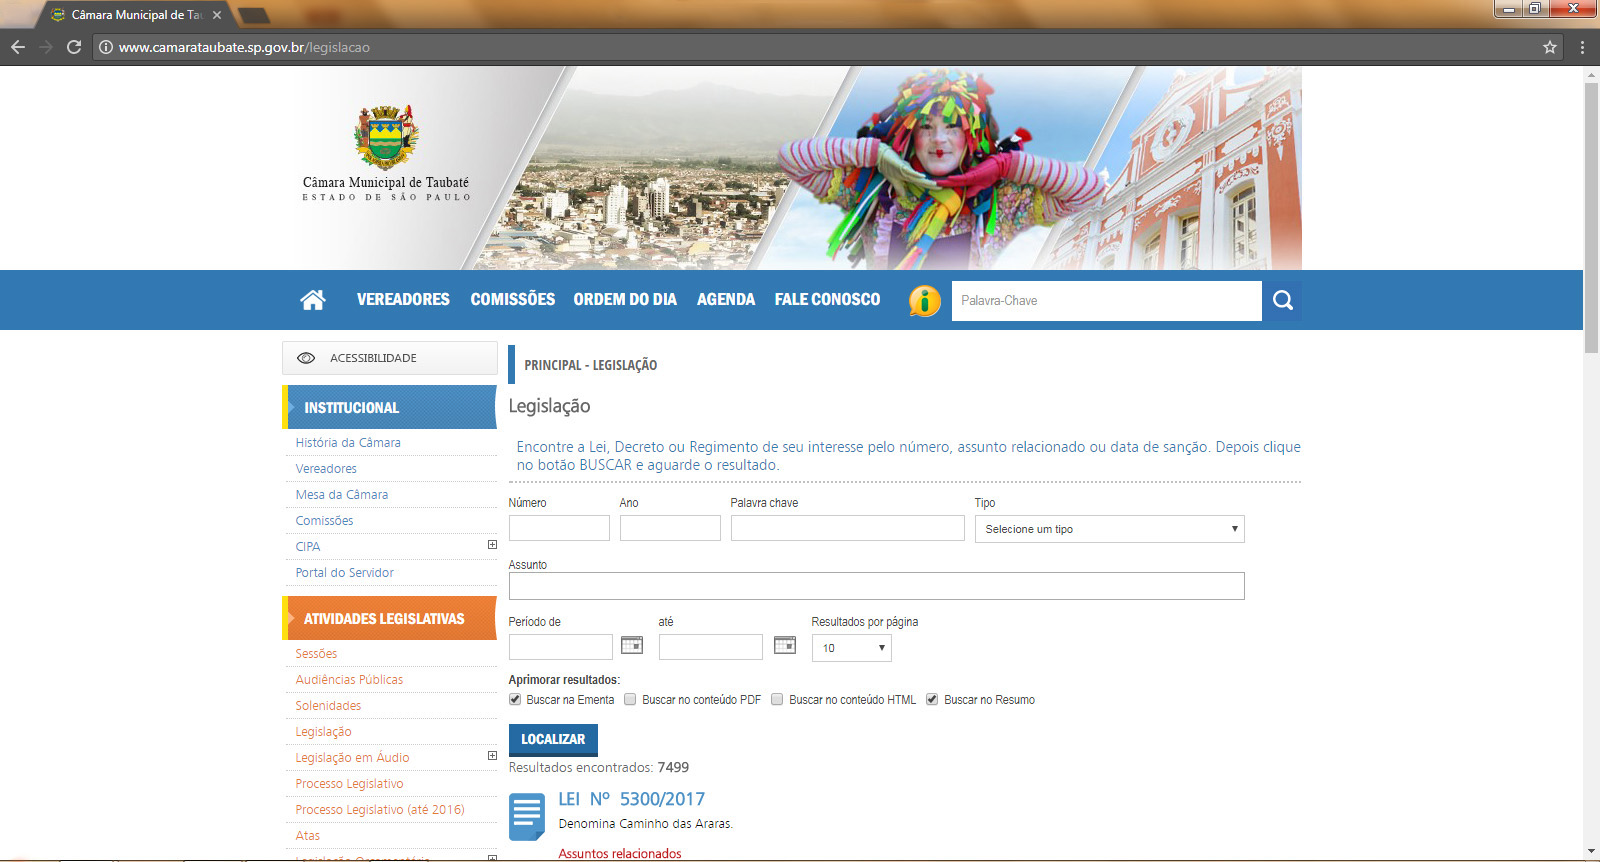Click the accessibility eye icon
Viewport: 1600px width, 862px height.
coord(306,358)
